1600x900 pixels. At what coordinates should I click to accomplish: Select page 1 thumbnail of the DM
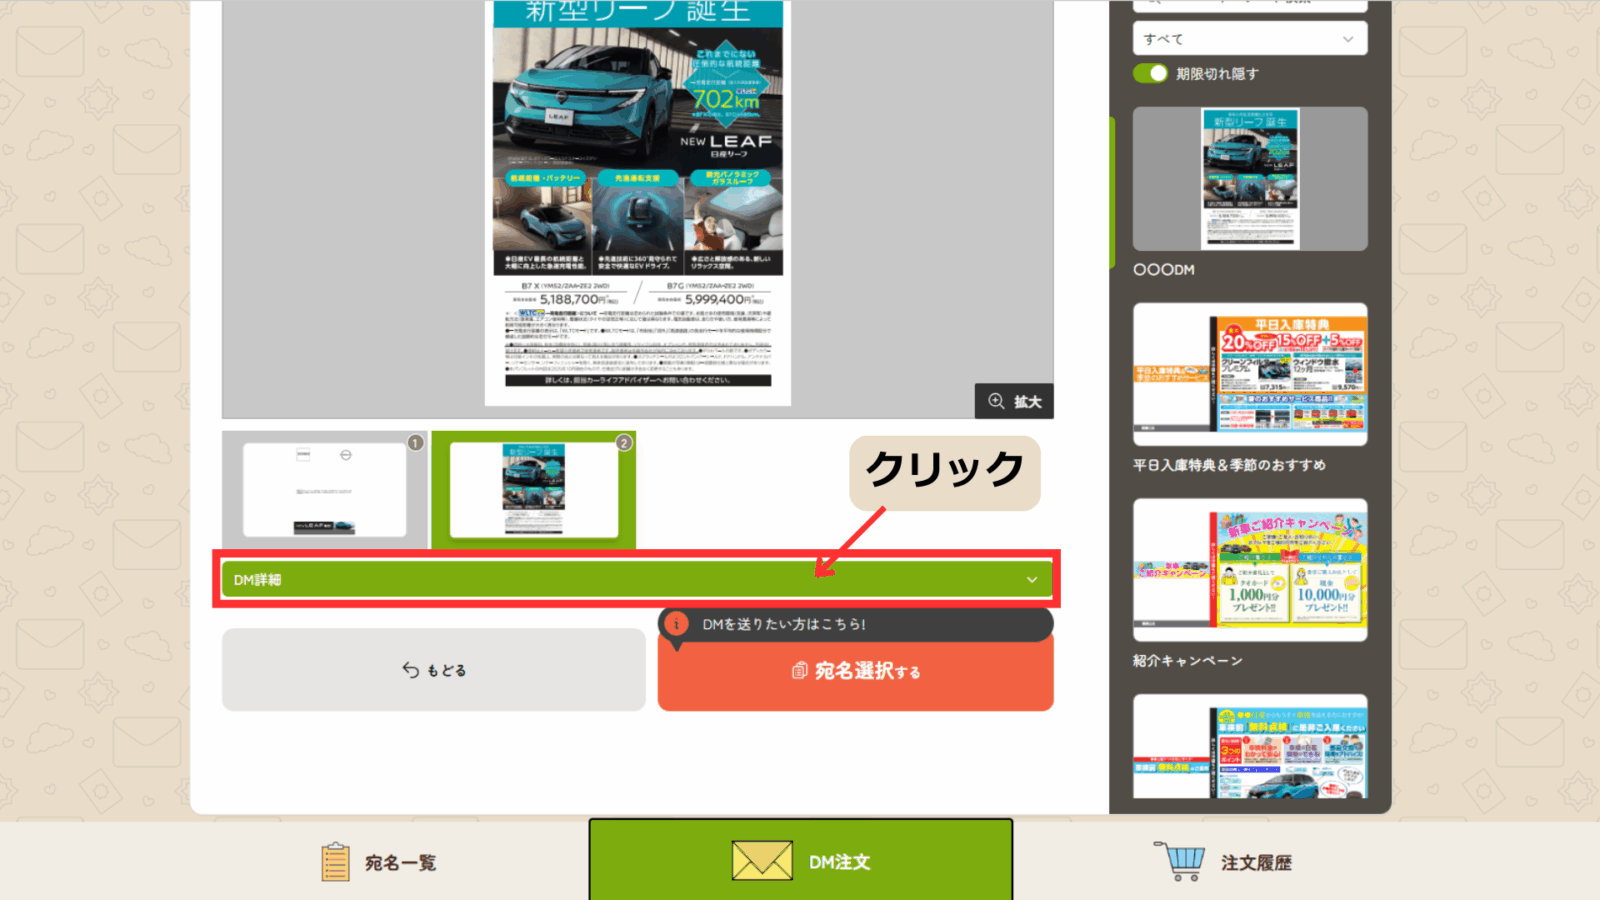pos(325,490)
